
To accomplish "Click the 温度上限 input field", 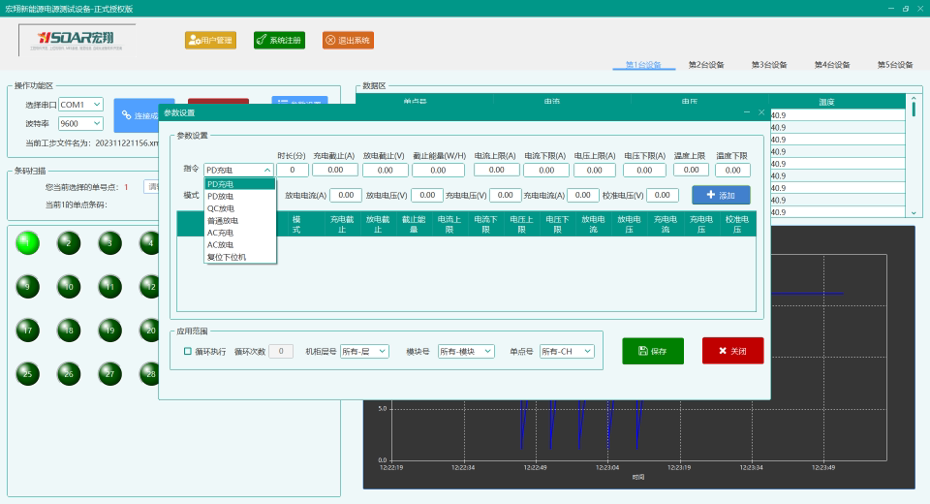I will (691, 170).
